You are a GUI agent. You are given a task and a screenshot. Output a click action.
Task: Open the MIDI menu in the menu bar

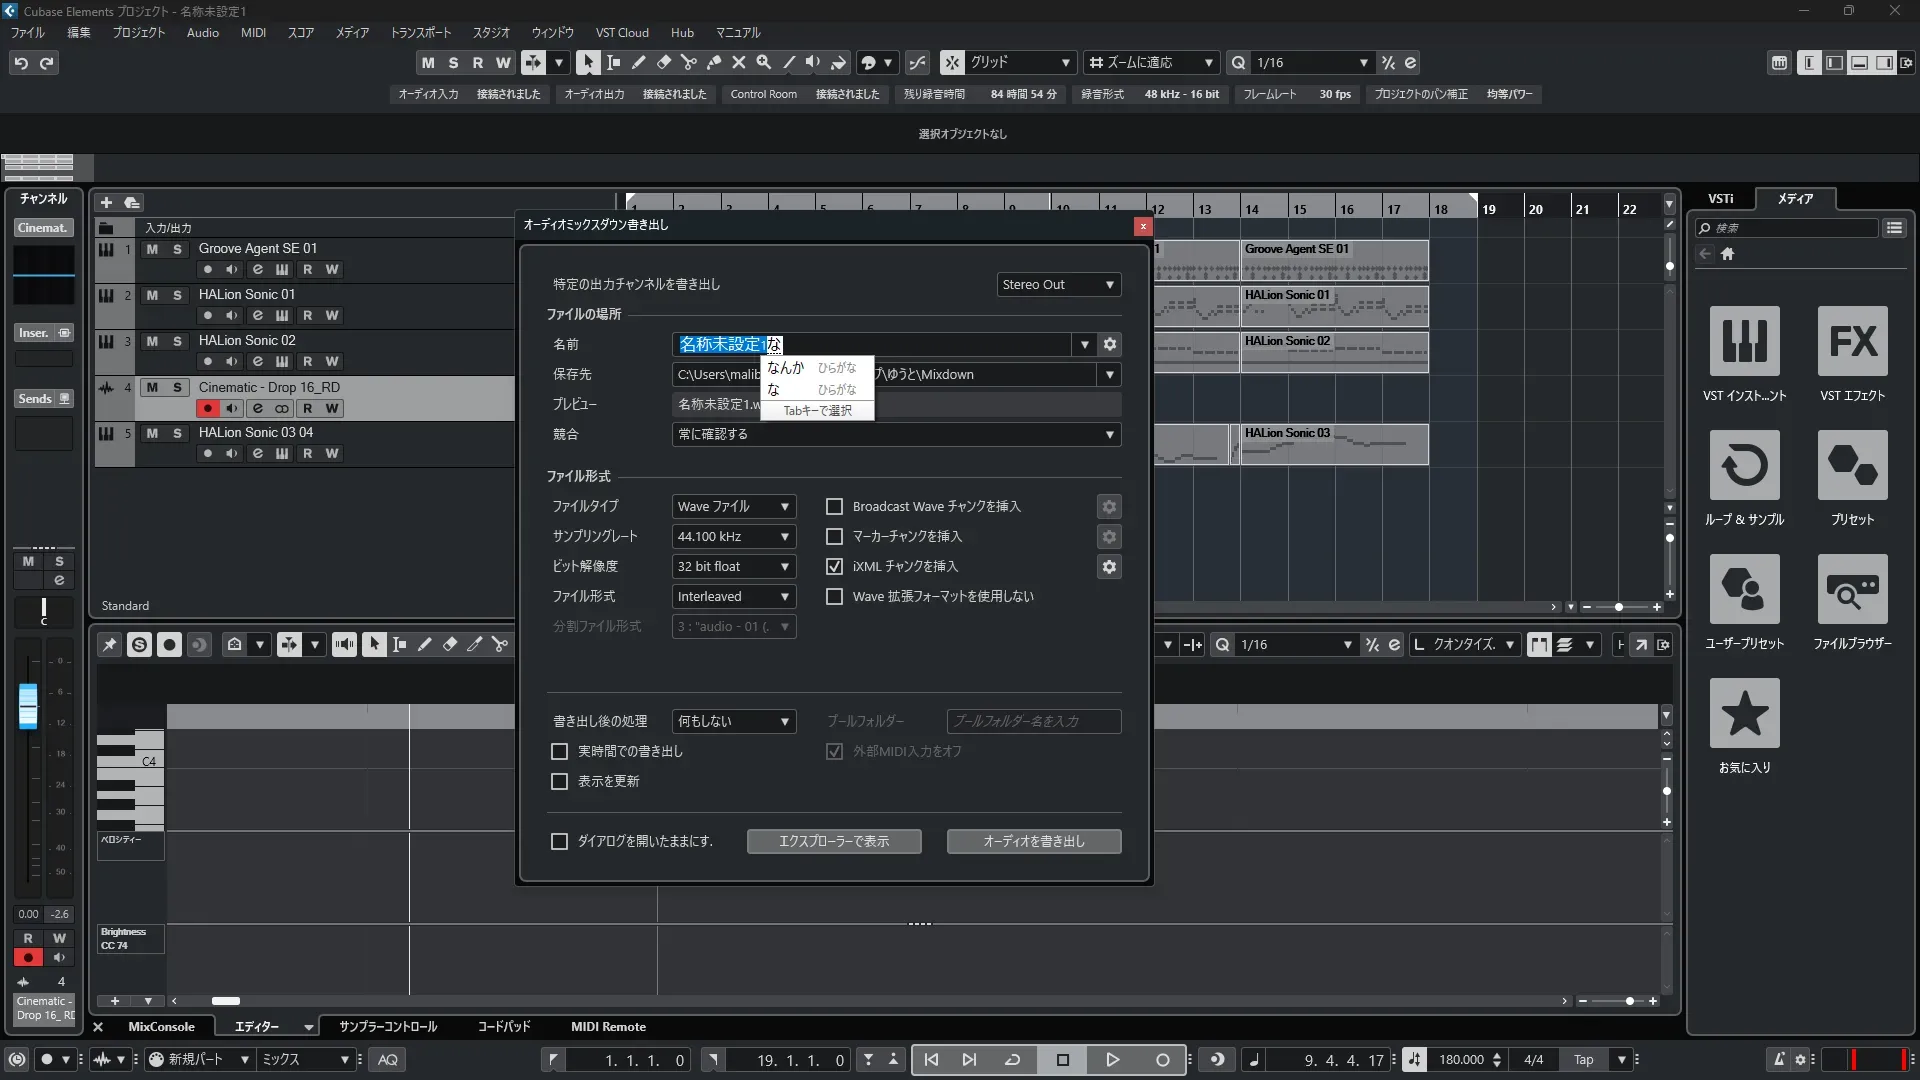[x=253, y=33]
